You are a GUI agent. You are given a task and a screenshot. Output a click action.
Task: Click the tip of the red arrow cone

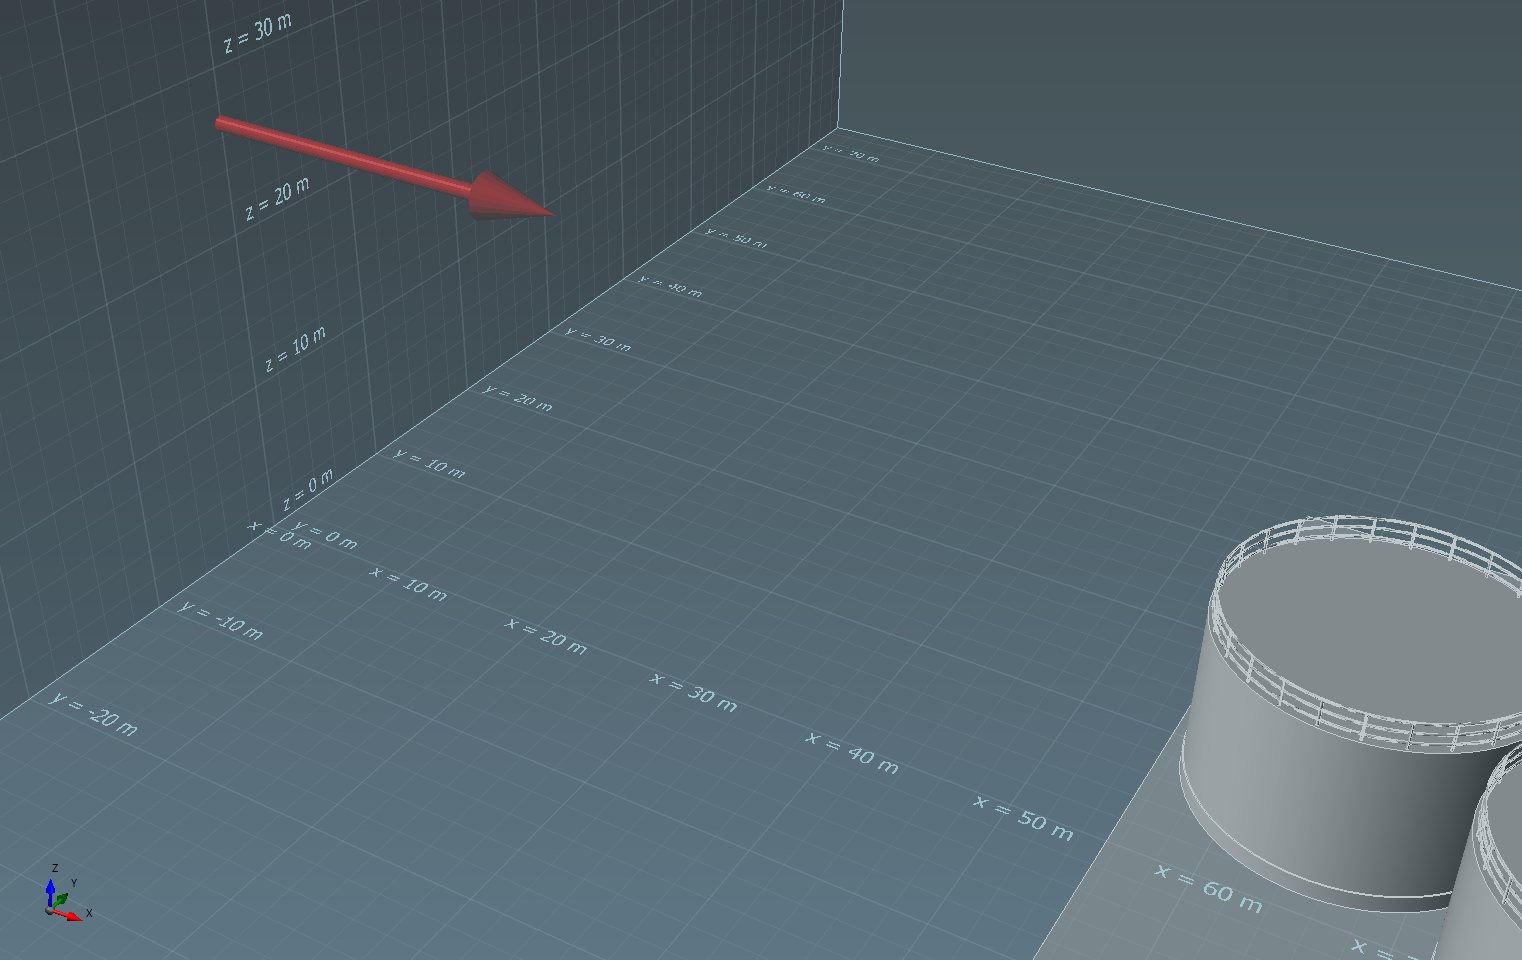tap(548, 211)
